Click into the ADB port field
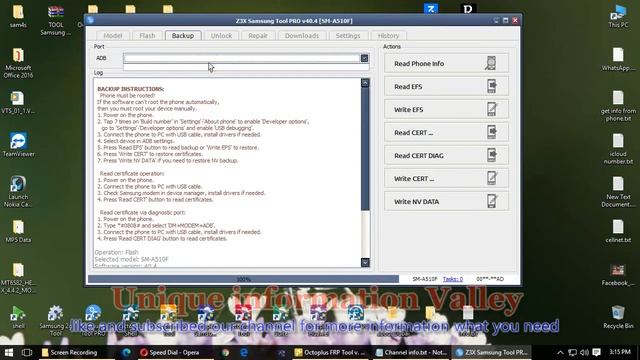This screenshot has height=360, width=640. (x=242, y=58)
